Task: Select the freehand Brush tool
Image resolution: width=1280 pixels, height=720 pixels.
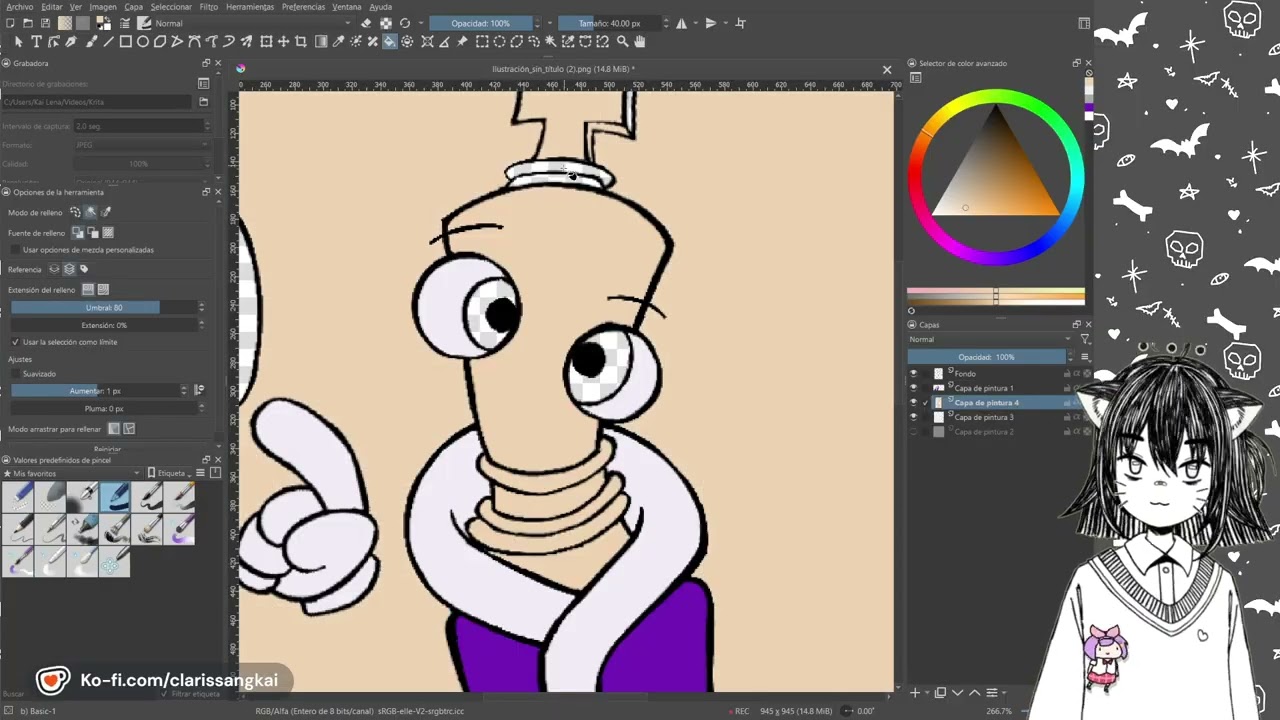Action: 90,42
